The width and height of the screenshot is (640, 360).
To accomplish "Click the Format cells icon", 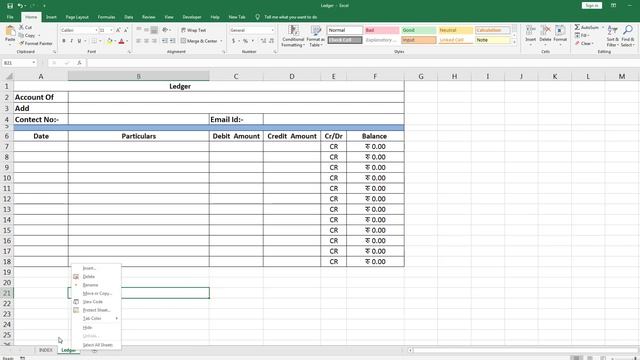I will point(560,31).
